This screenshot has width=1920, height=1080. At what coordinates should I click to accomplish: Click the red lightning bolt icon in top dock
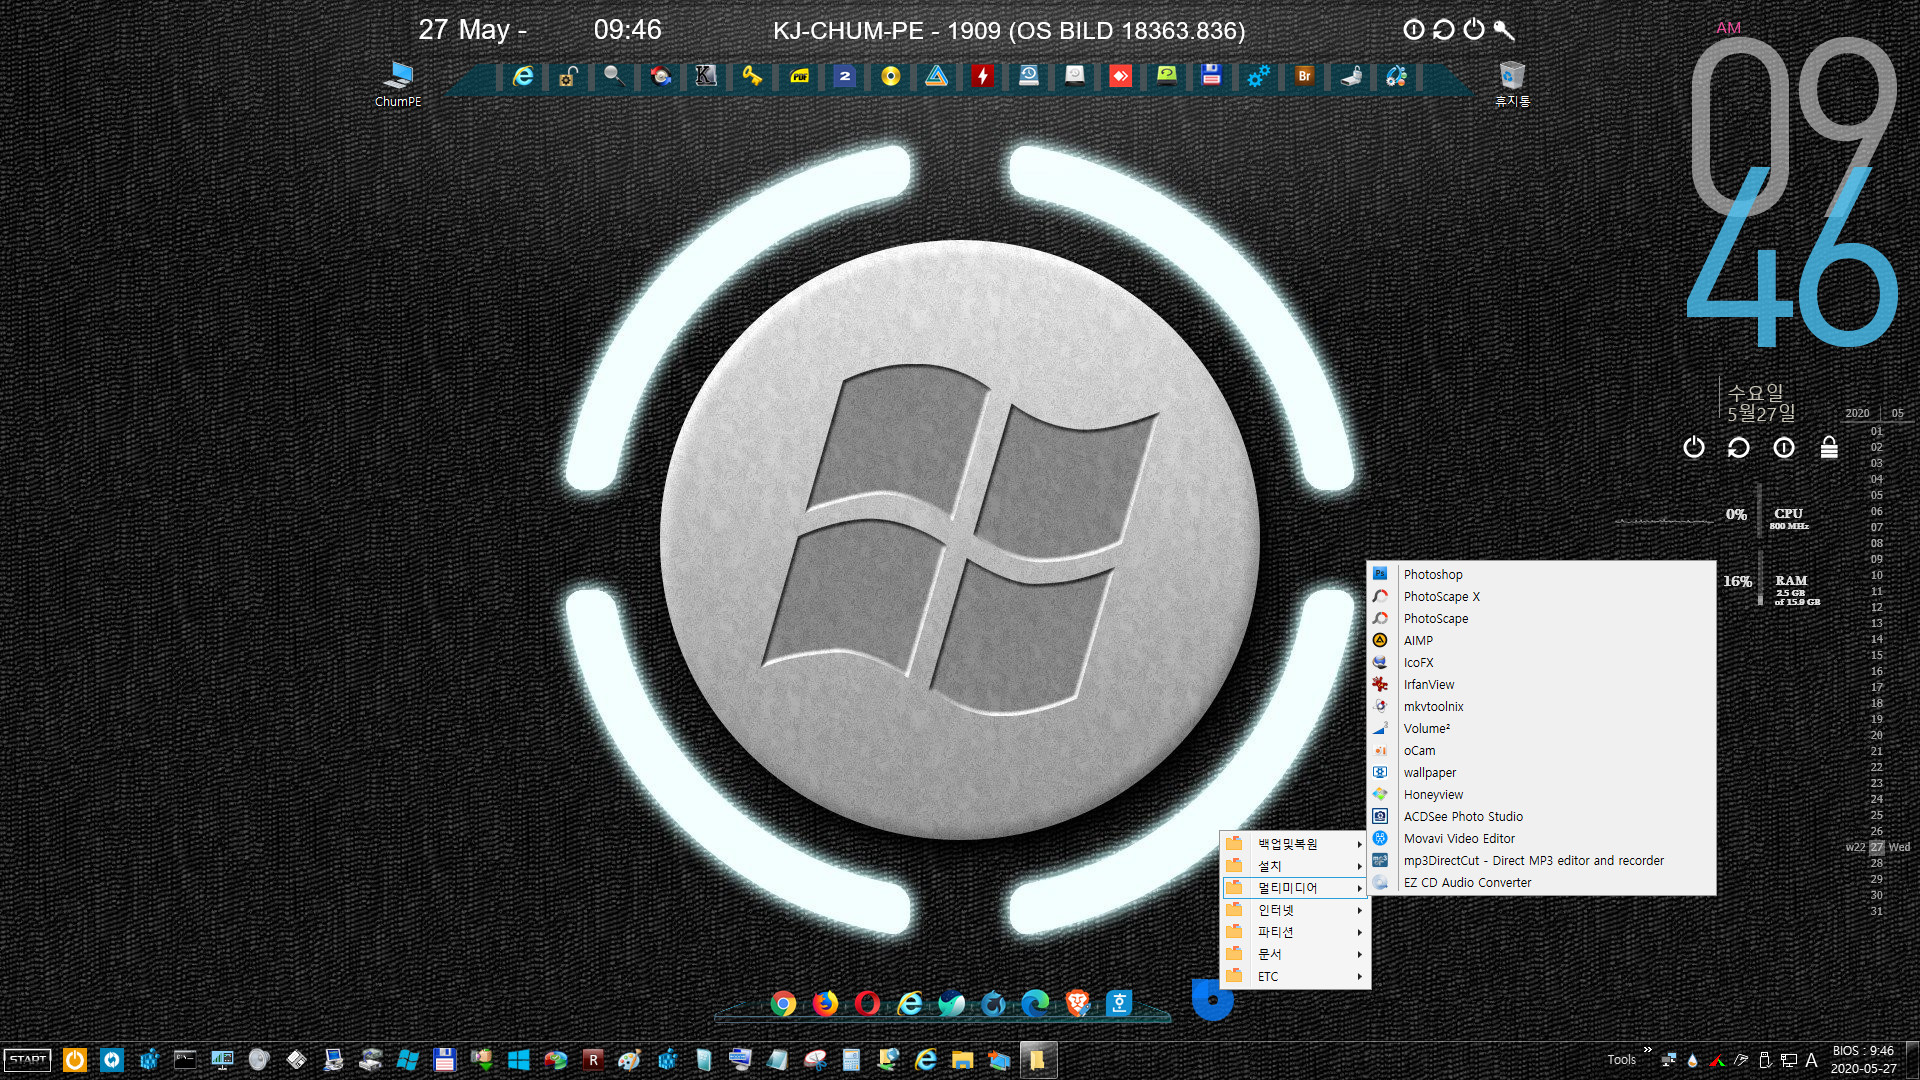coord(982,76)
